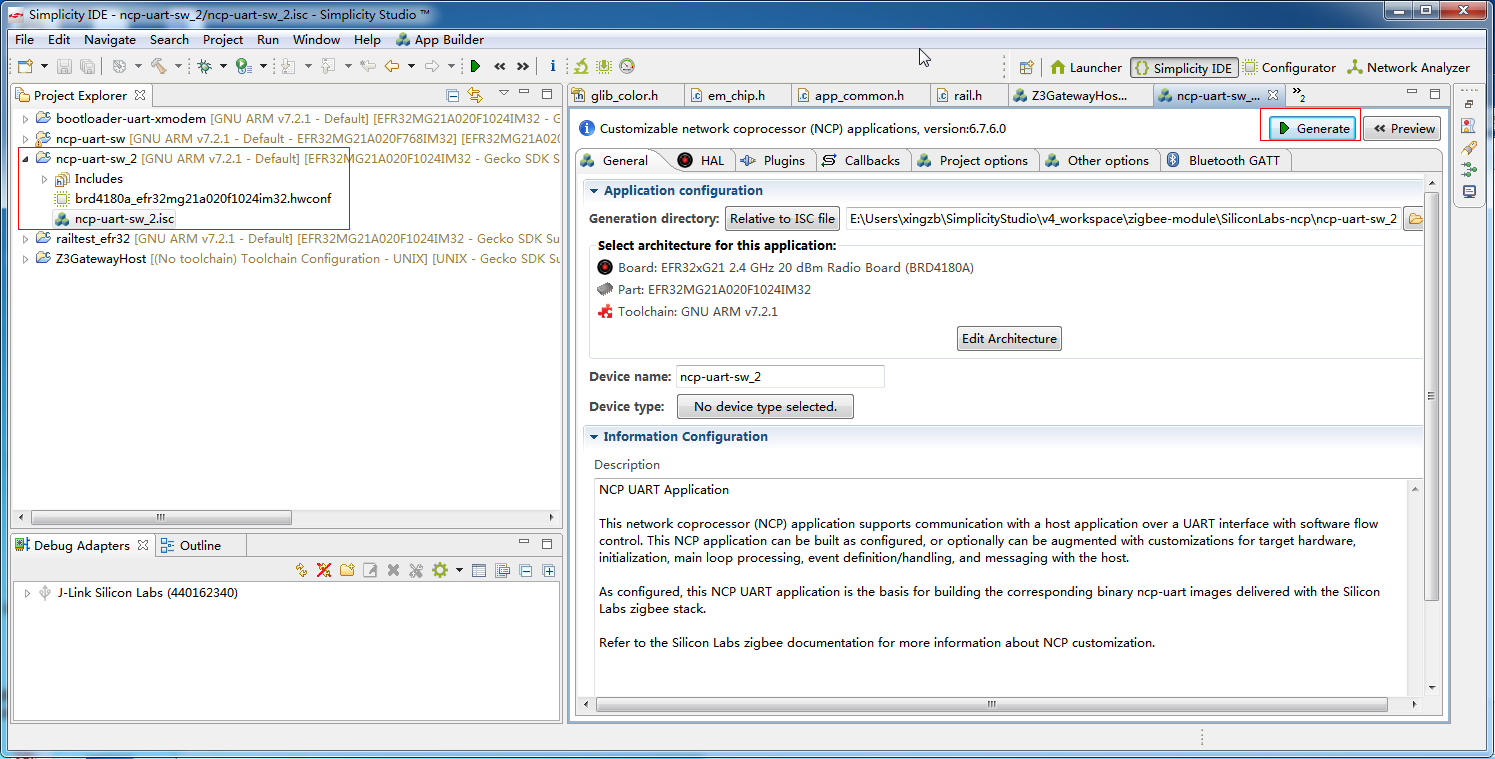This screenshot has height=759, width=1495.
Task: Close the ncp-uart-sw_2.isc editor tab
Action: point(1273,95)
